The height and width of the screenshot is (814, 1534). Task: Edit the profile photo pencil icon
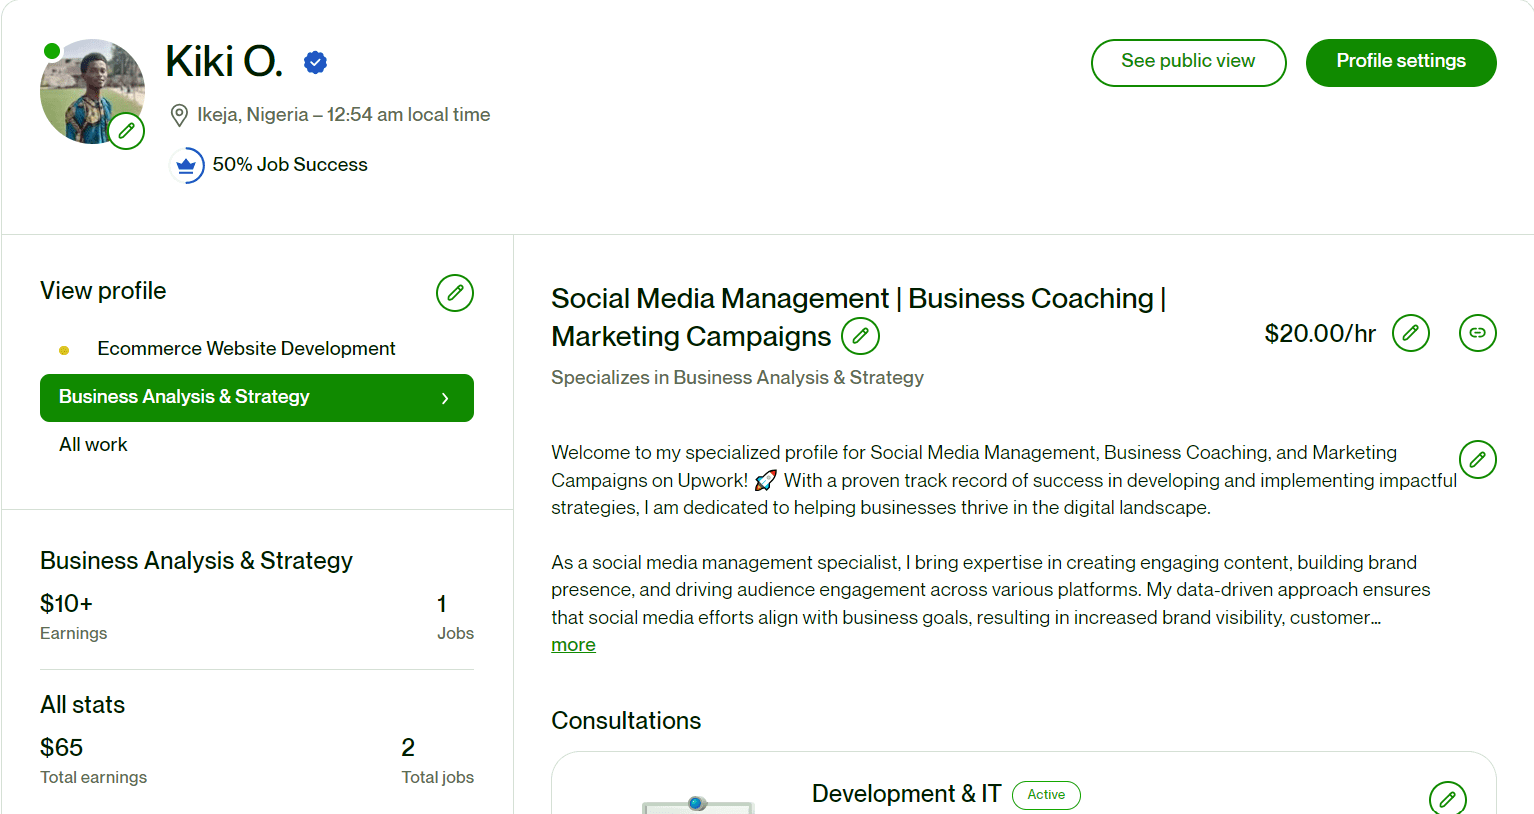pos(126,131)
